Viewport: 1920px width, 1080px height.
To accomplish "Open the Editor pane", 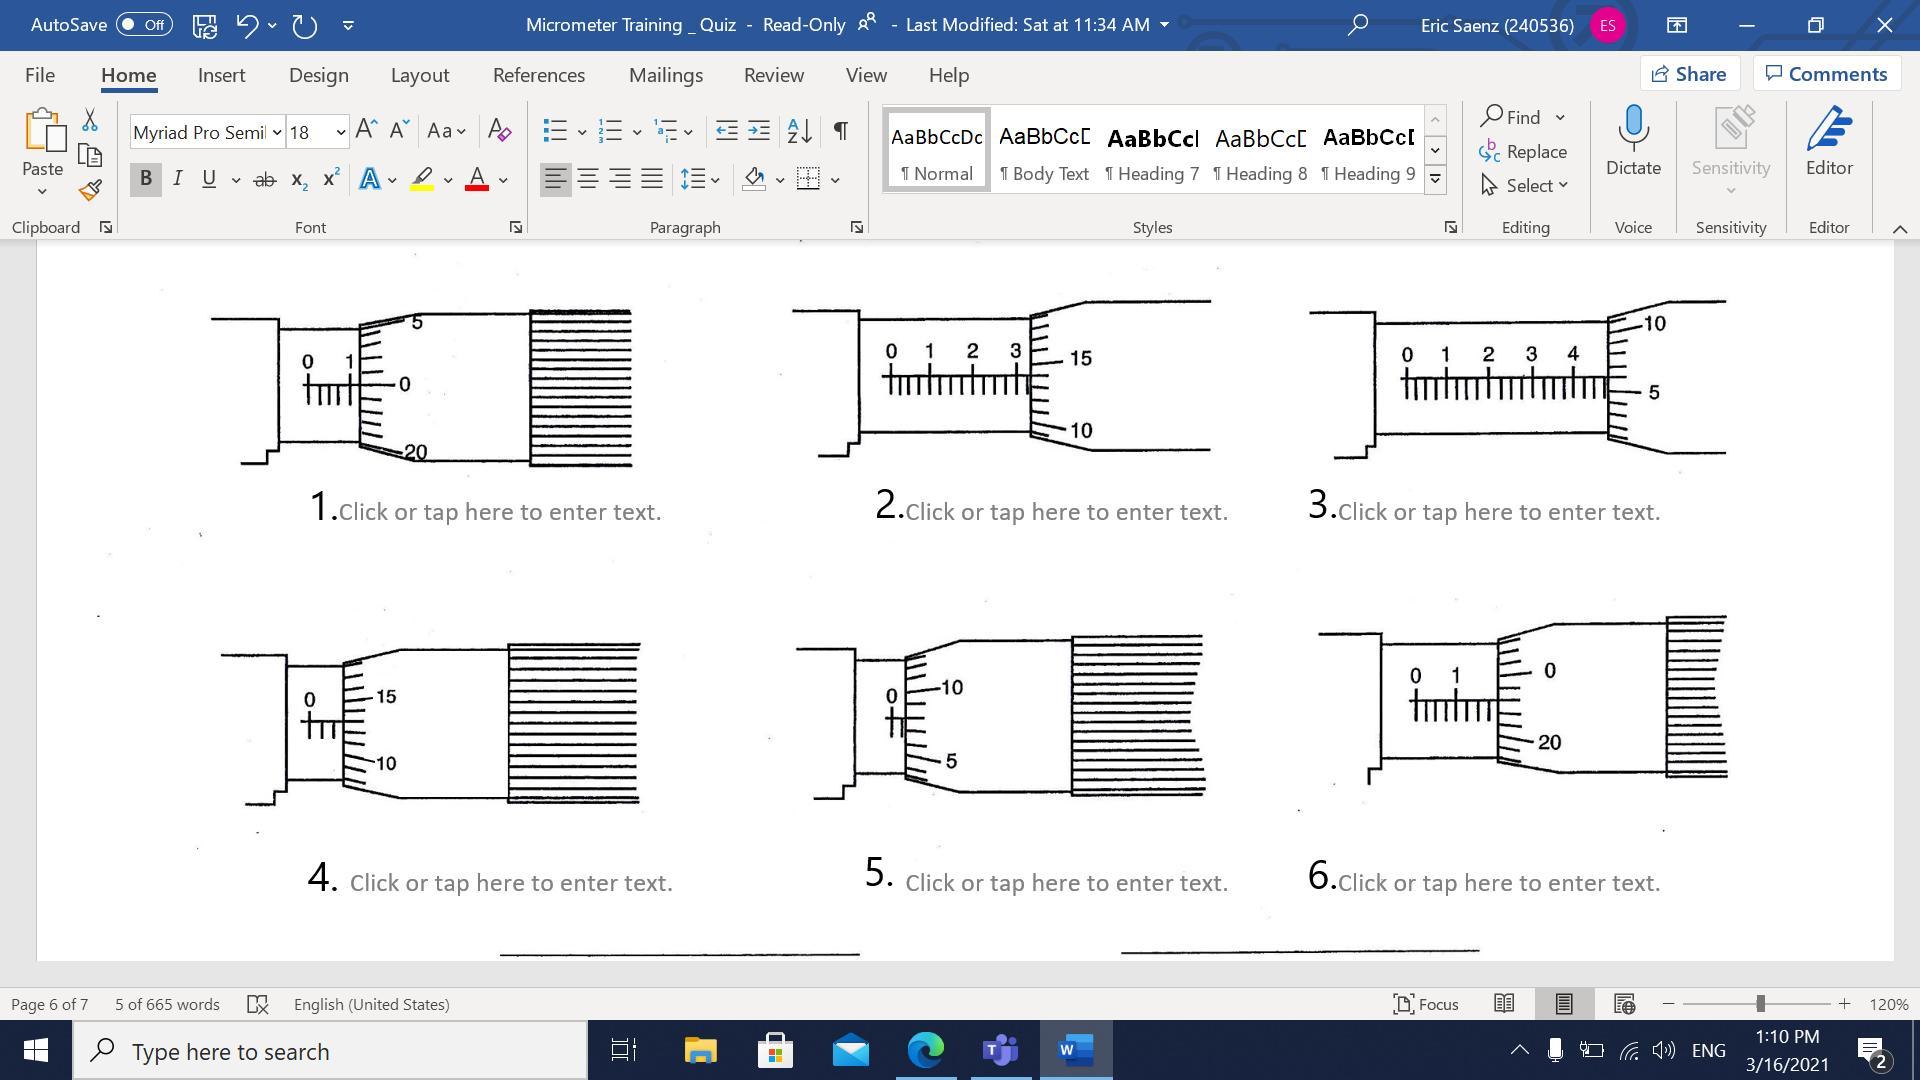I will (x=1828, y=140).
